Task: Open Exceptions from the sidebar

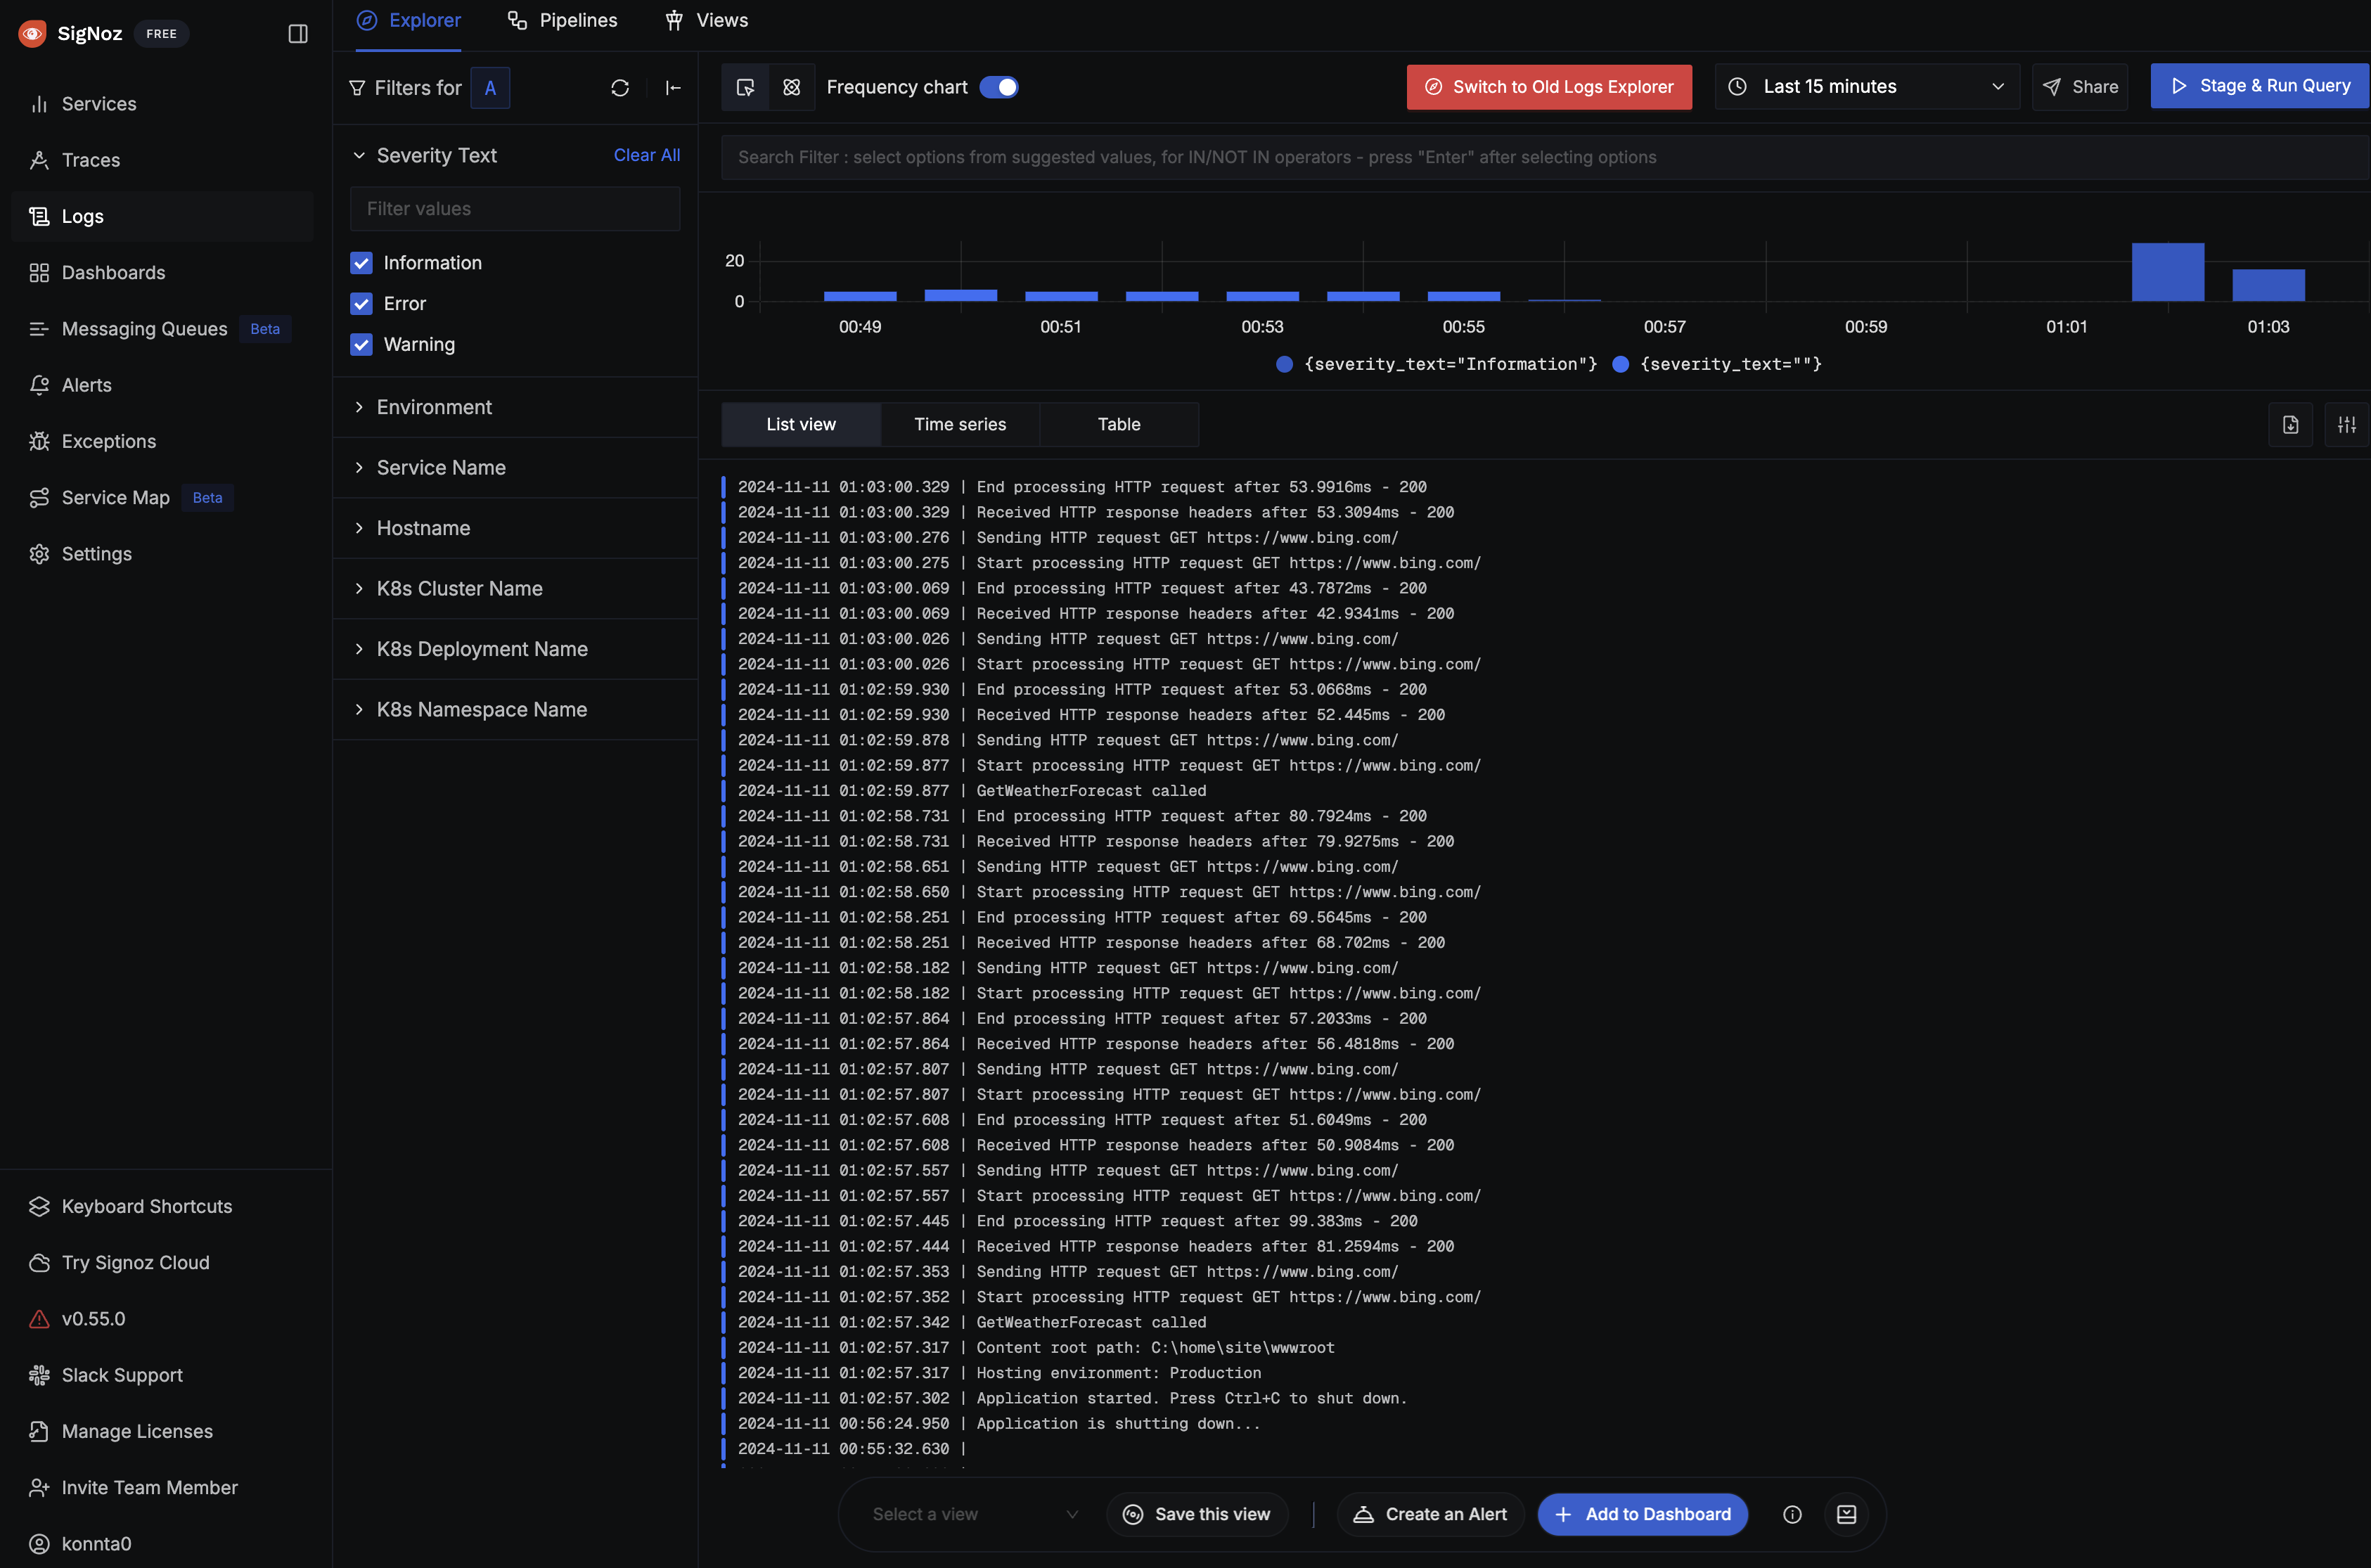Action: point(108,441)
